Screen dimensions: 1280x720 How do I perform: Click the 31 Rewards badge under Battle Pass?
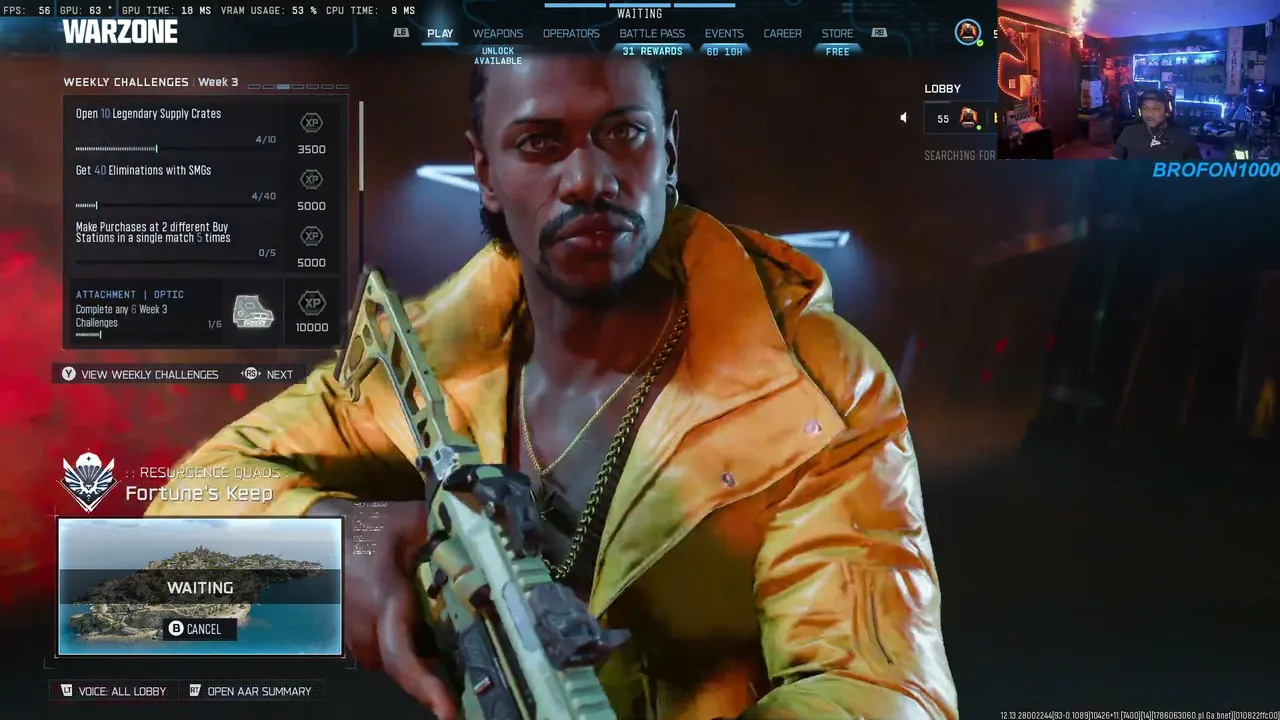coord(652,51)
